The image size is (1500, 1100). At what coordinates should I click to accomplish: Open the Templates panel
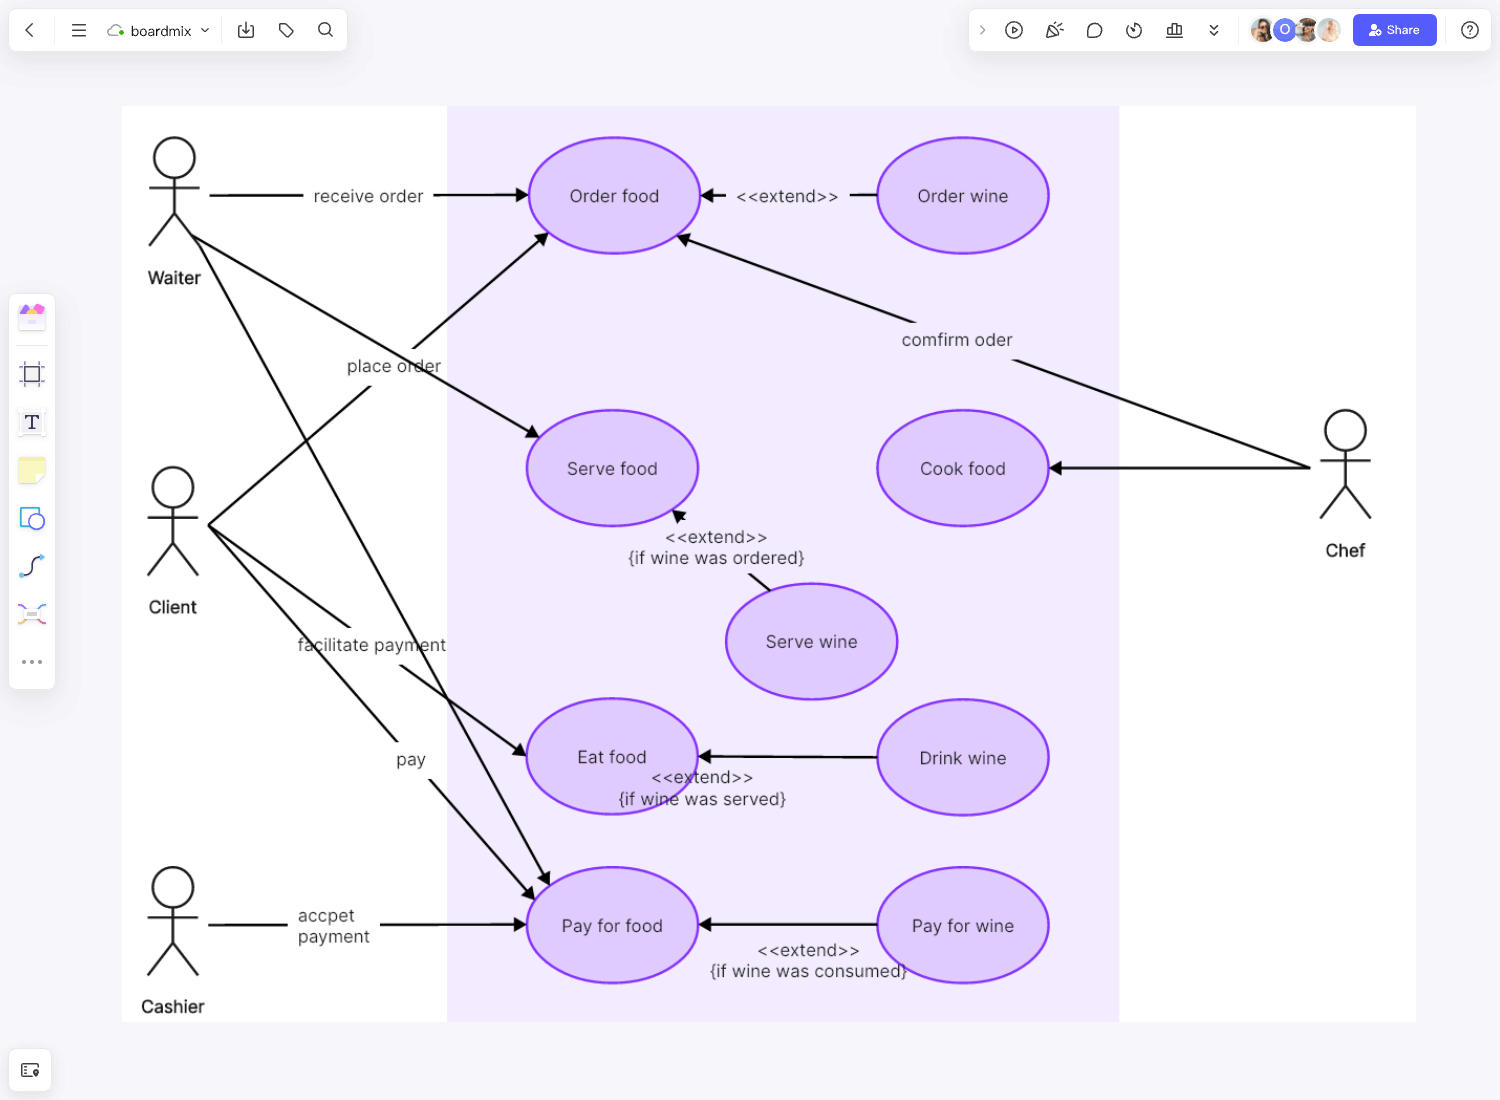32,317
